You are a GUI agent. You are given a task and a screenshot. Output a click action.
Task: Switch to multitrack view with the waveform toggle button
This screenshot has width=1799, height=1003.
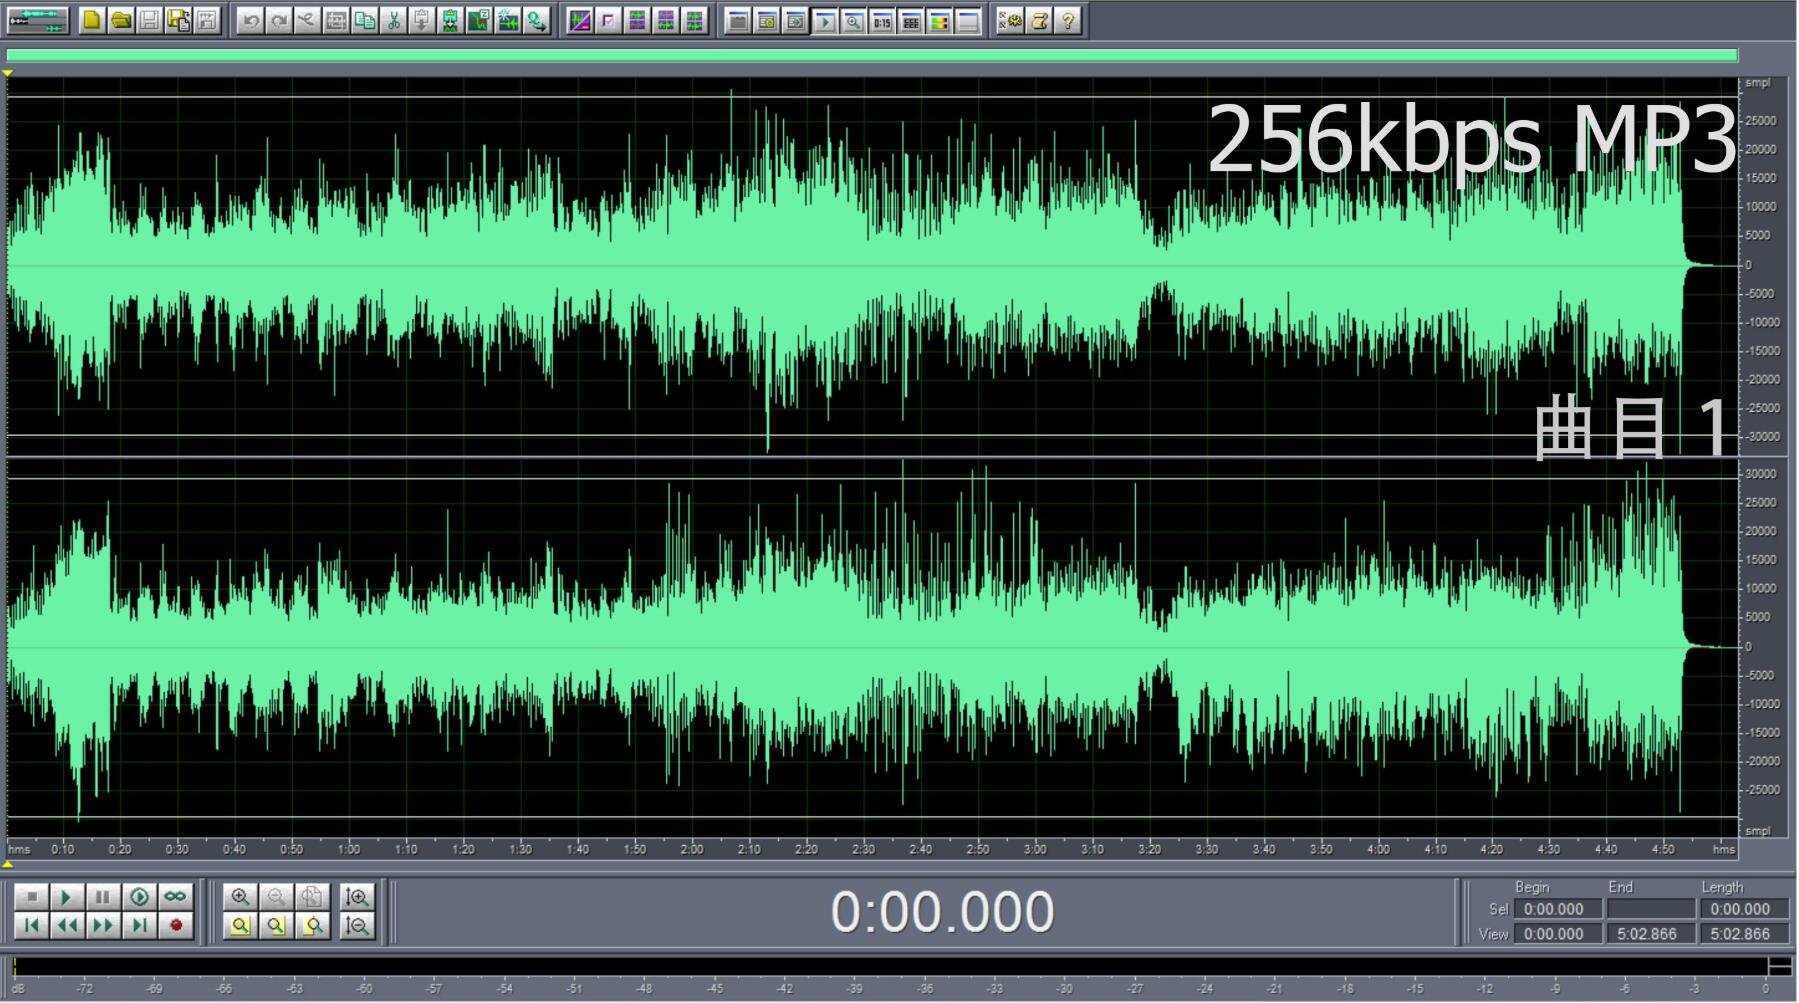point(37,20)
